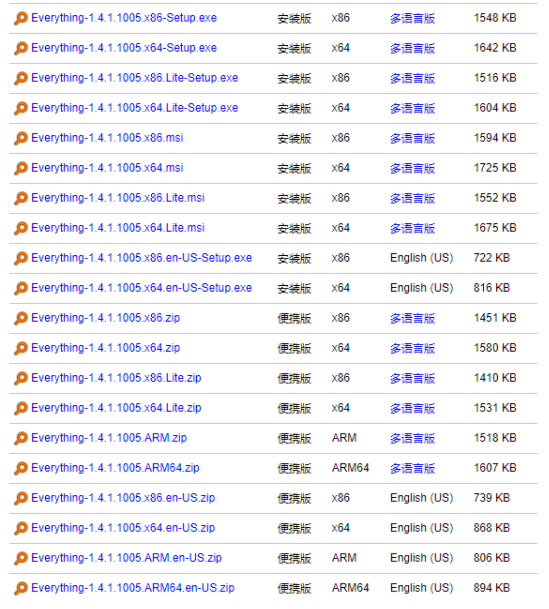Screen dimensions: 549x609
Task: Click the magnifier icon beside Everything-1.4.1.1005.x86.Lite.msi
Action: [21, 198]
